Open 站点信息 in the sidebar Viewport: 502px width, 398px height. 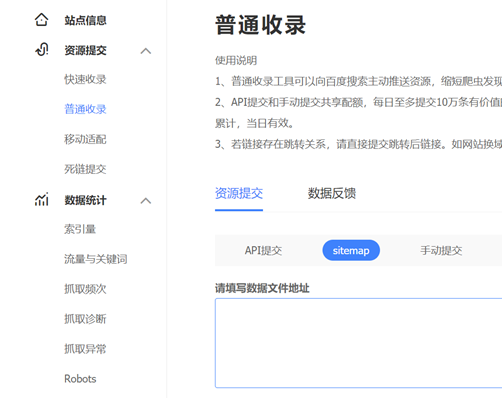[86, 20]
